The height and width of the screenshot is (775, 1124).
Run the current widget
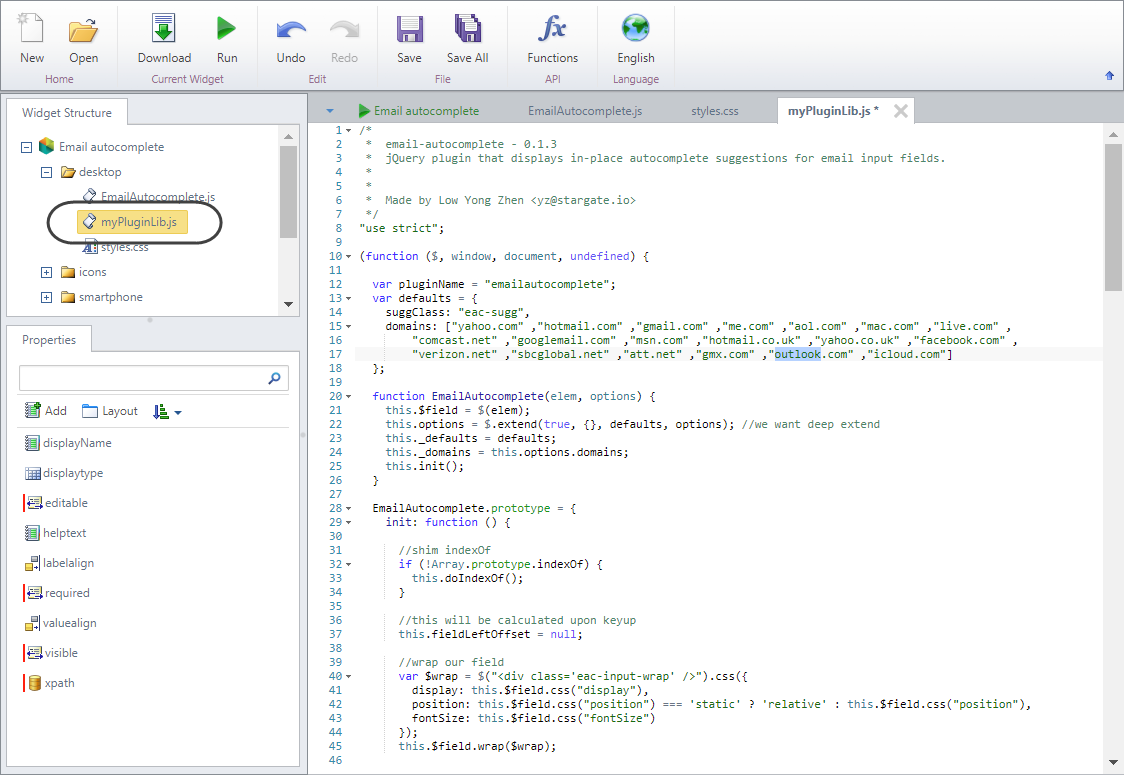[227, 29]
